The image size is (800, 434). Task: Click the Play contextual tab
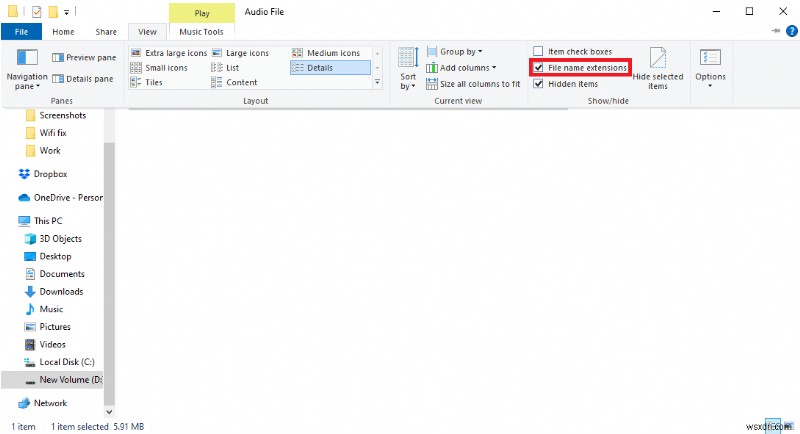tap(202, 13)
